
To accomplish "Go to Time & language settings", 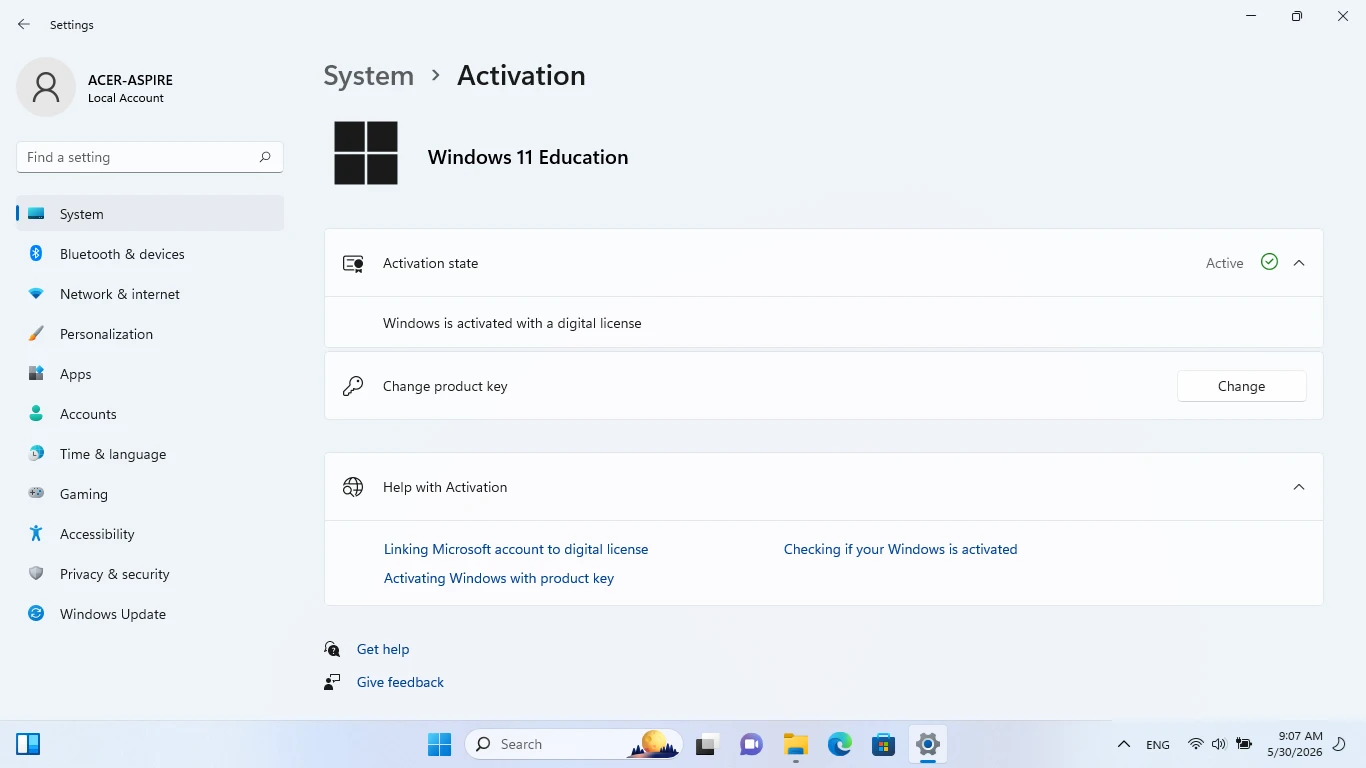I will 150,454.
